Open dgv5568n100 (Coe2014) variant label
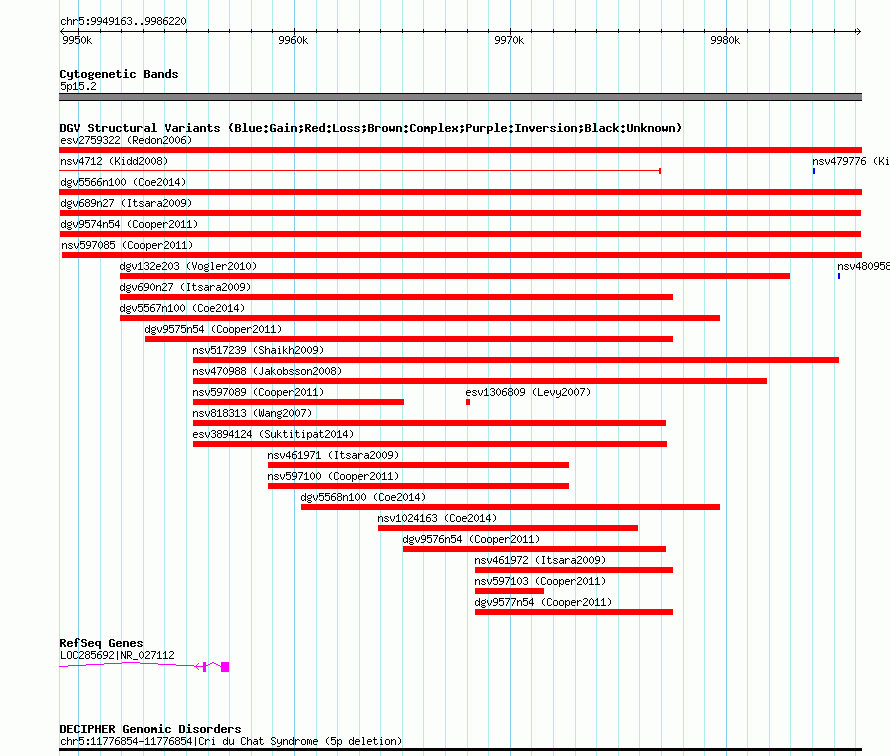890x756 pixels. click(363, 497)
